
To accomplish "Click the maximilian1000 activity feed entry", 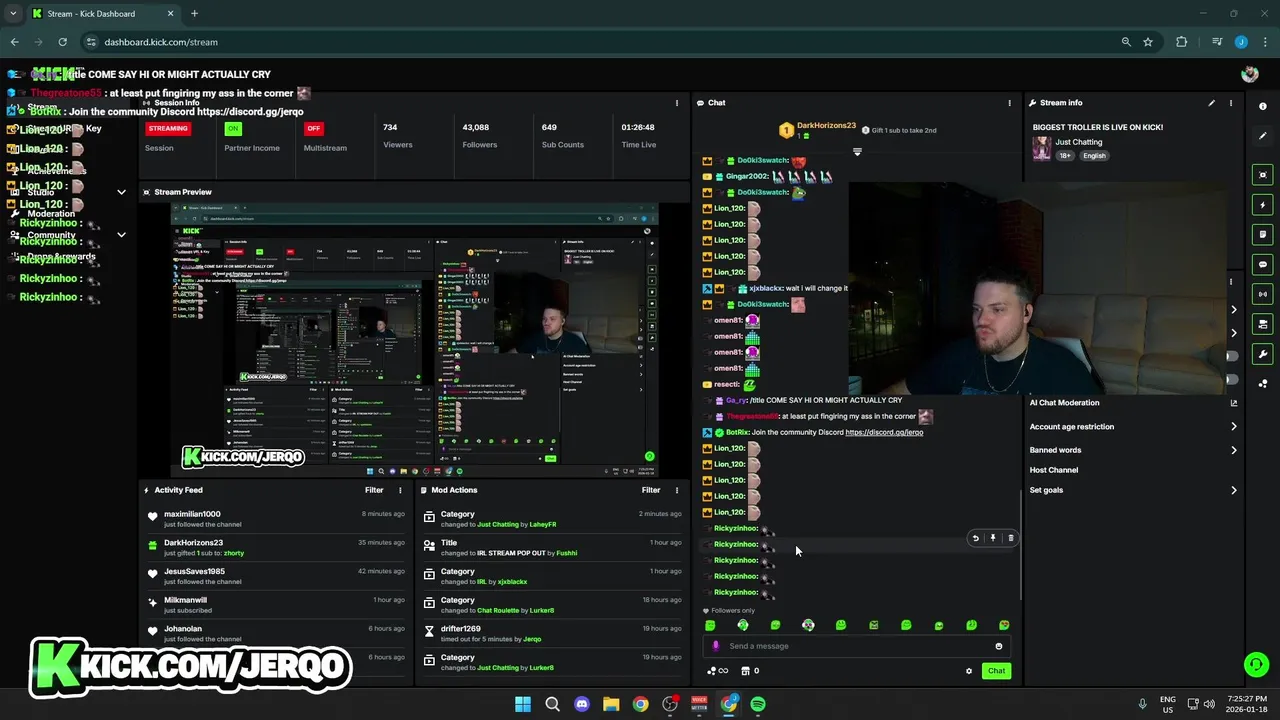I will click(275, 519).
